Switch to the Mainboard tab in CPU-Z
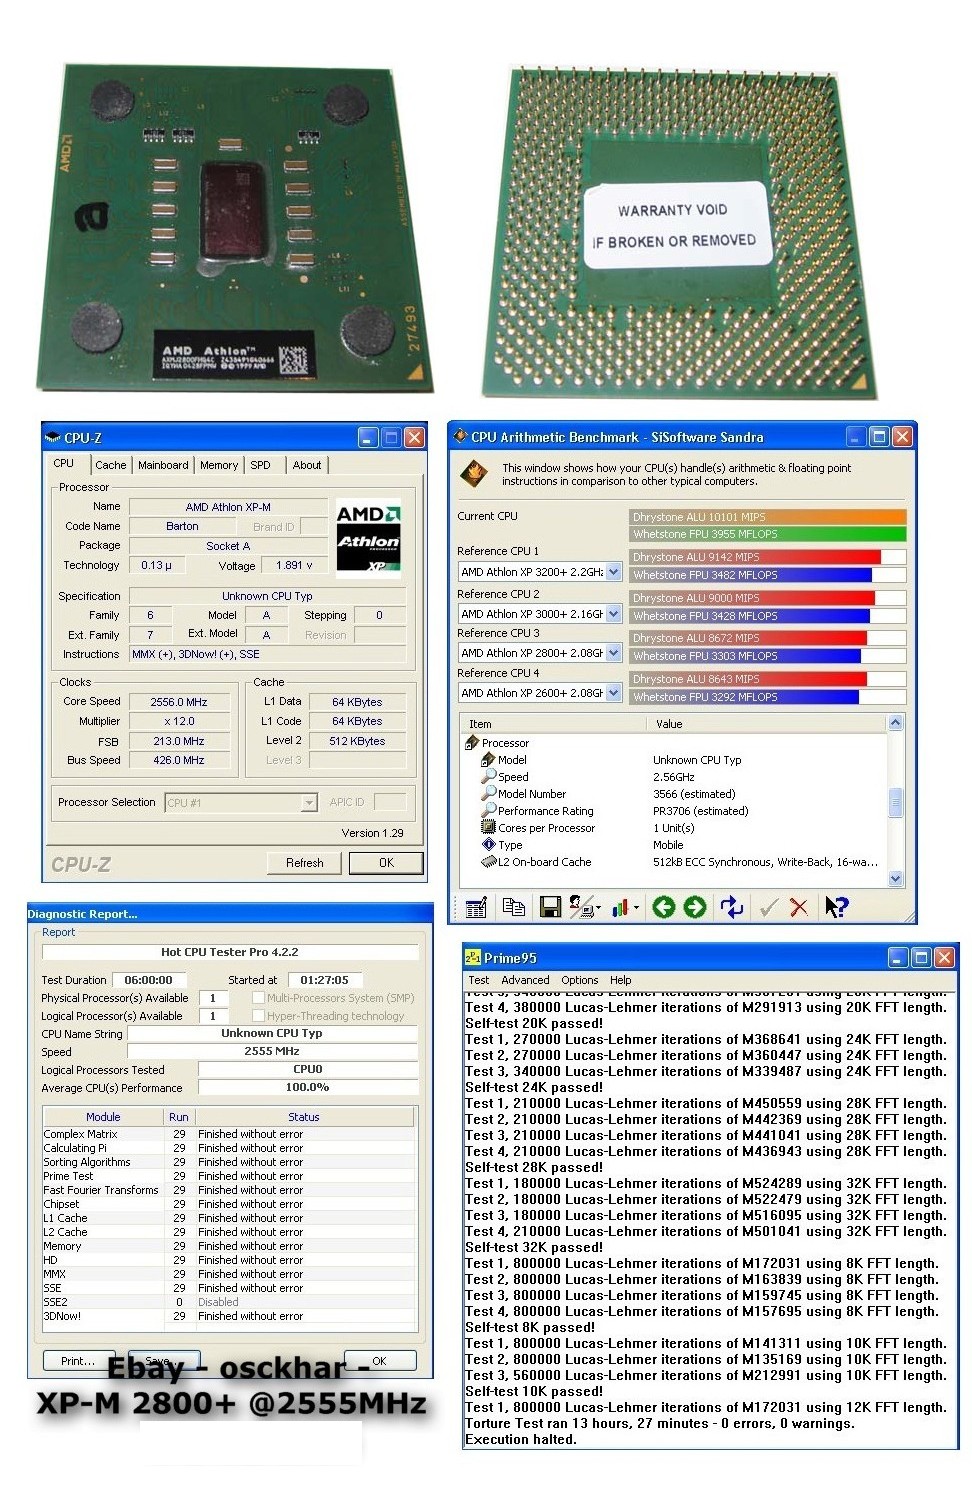The width and height of the screenshot is (972, 1492). coord(163,465)
